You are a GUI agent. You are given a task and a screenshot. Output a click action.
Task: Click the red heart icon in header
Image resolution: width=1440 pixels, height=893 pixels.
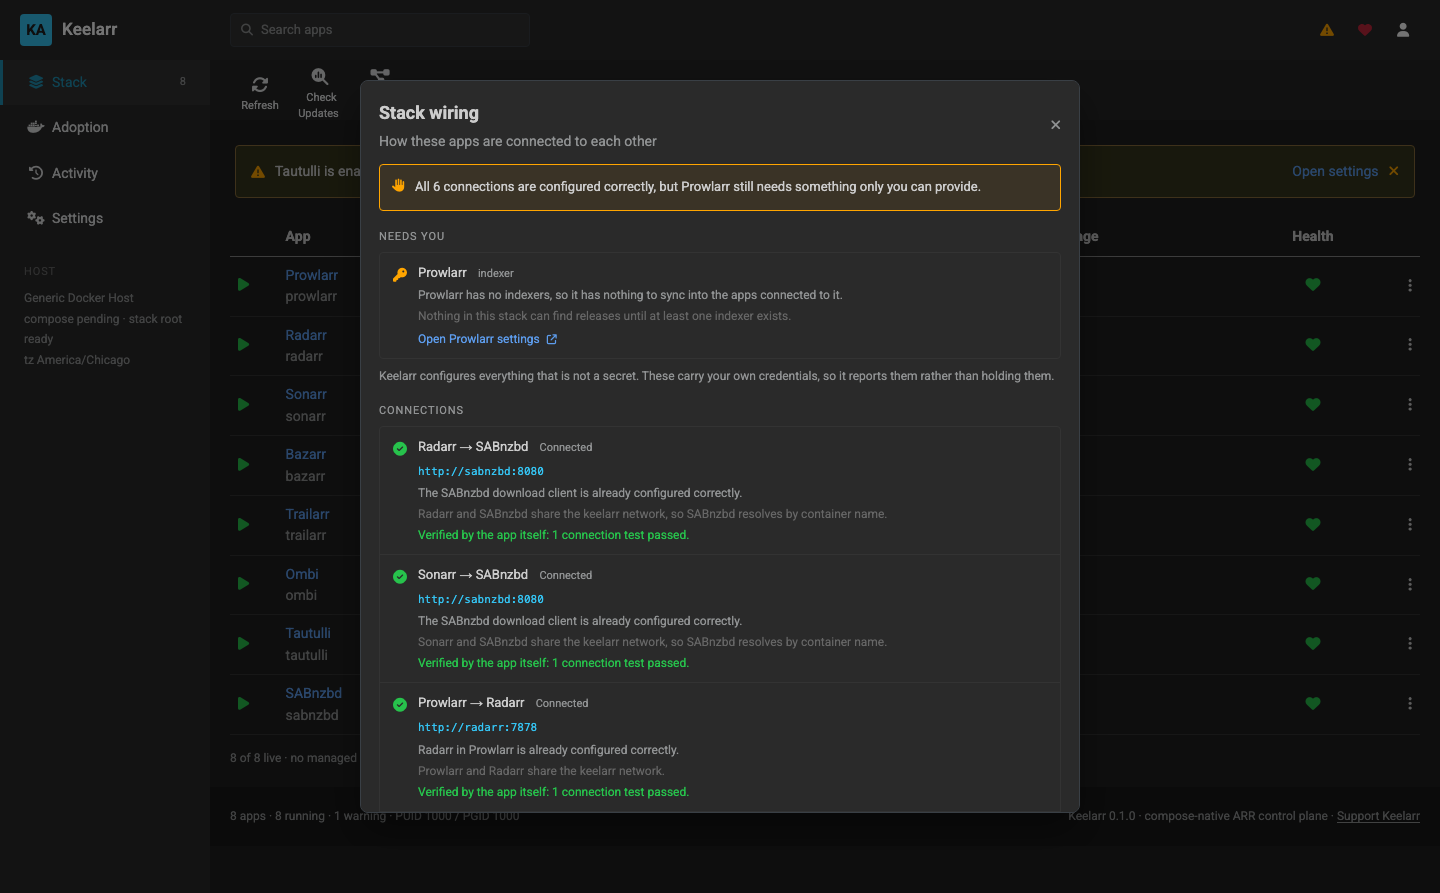point(1365,30)
